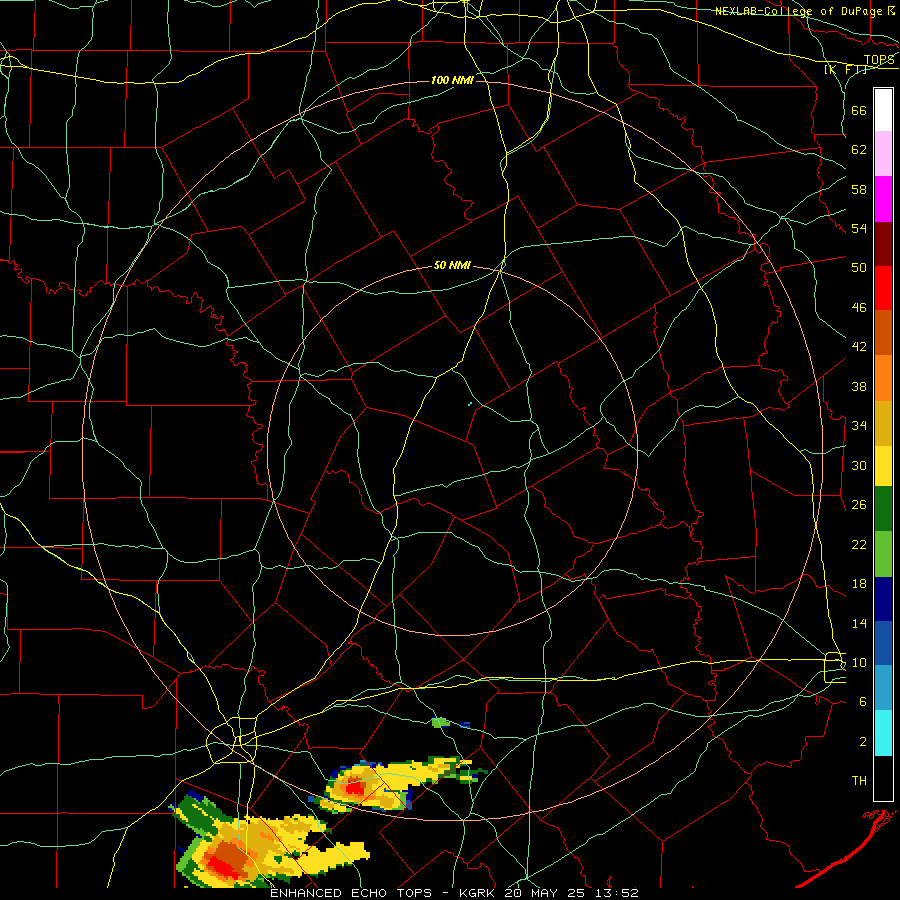This screenshot has height=900, width=900.
Task: Click the white swatch in the tops legend
Action: click(x=883, y=110)
